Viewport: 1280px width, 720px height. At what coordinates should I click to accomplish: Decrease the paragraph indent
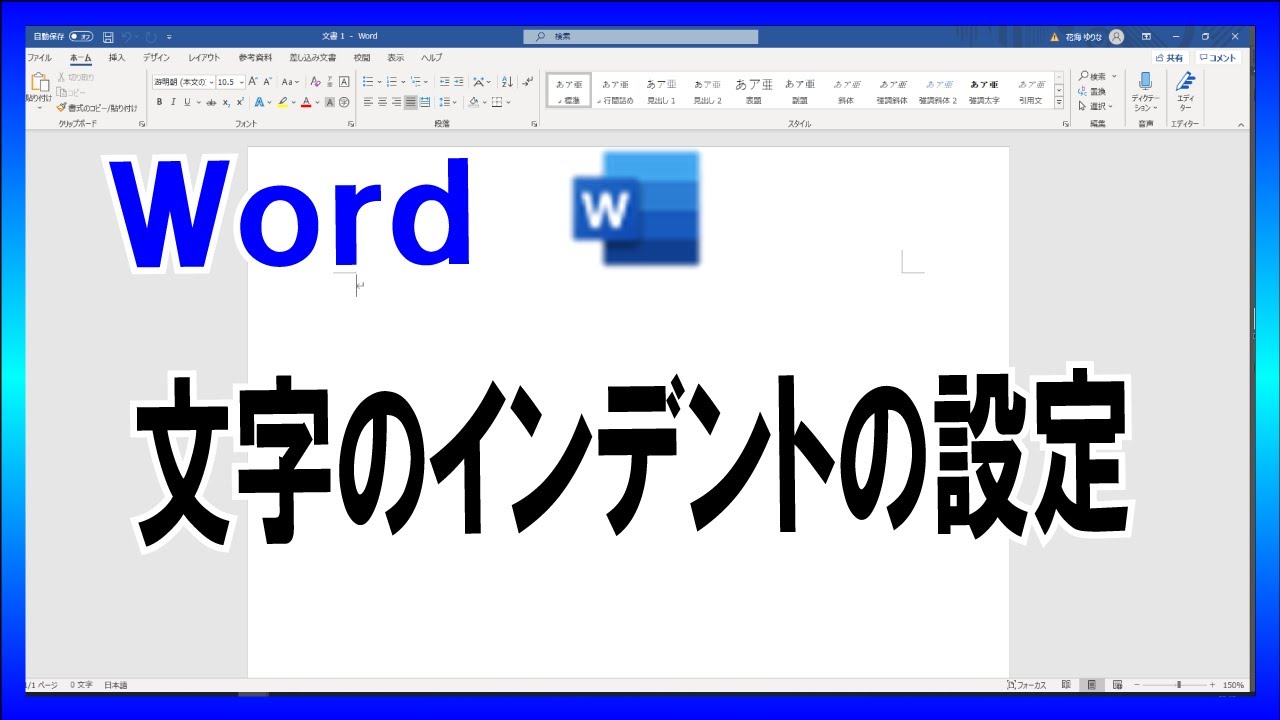pos(444,82)
